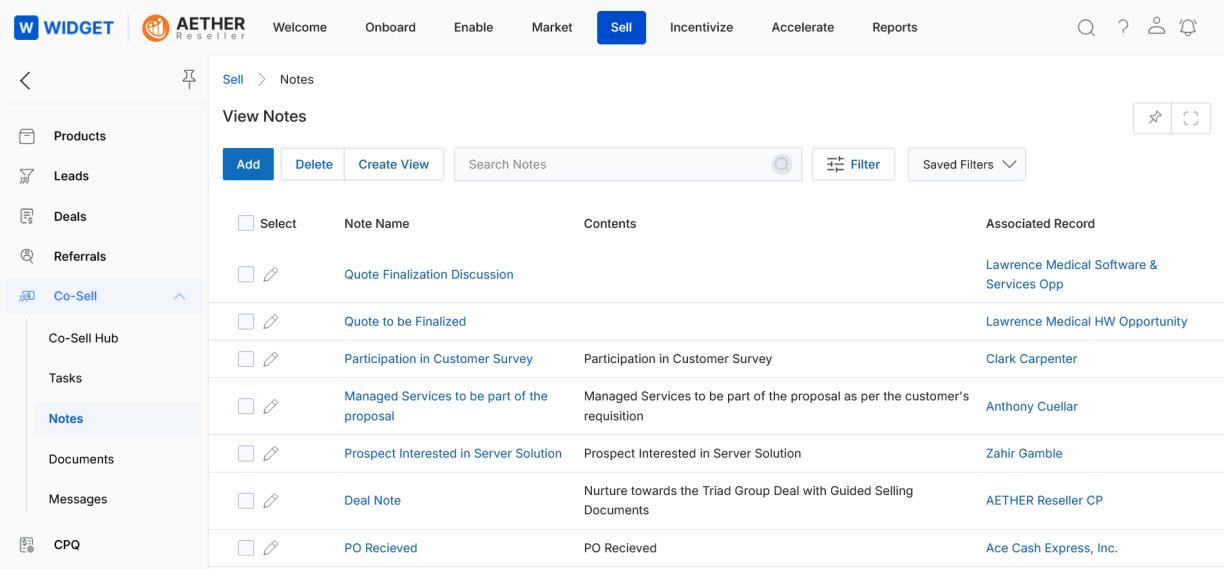Open Reports tab
This screenshot has width=1224, height=569.
895,28
